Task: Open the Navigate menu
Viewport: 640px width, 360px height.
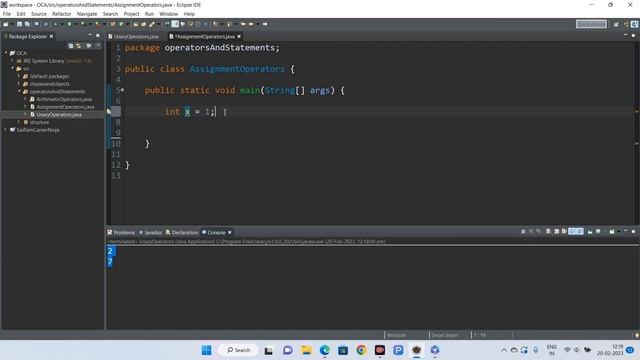Action: [87, 14]
